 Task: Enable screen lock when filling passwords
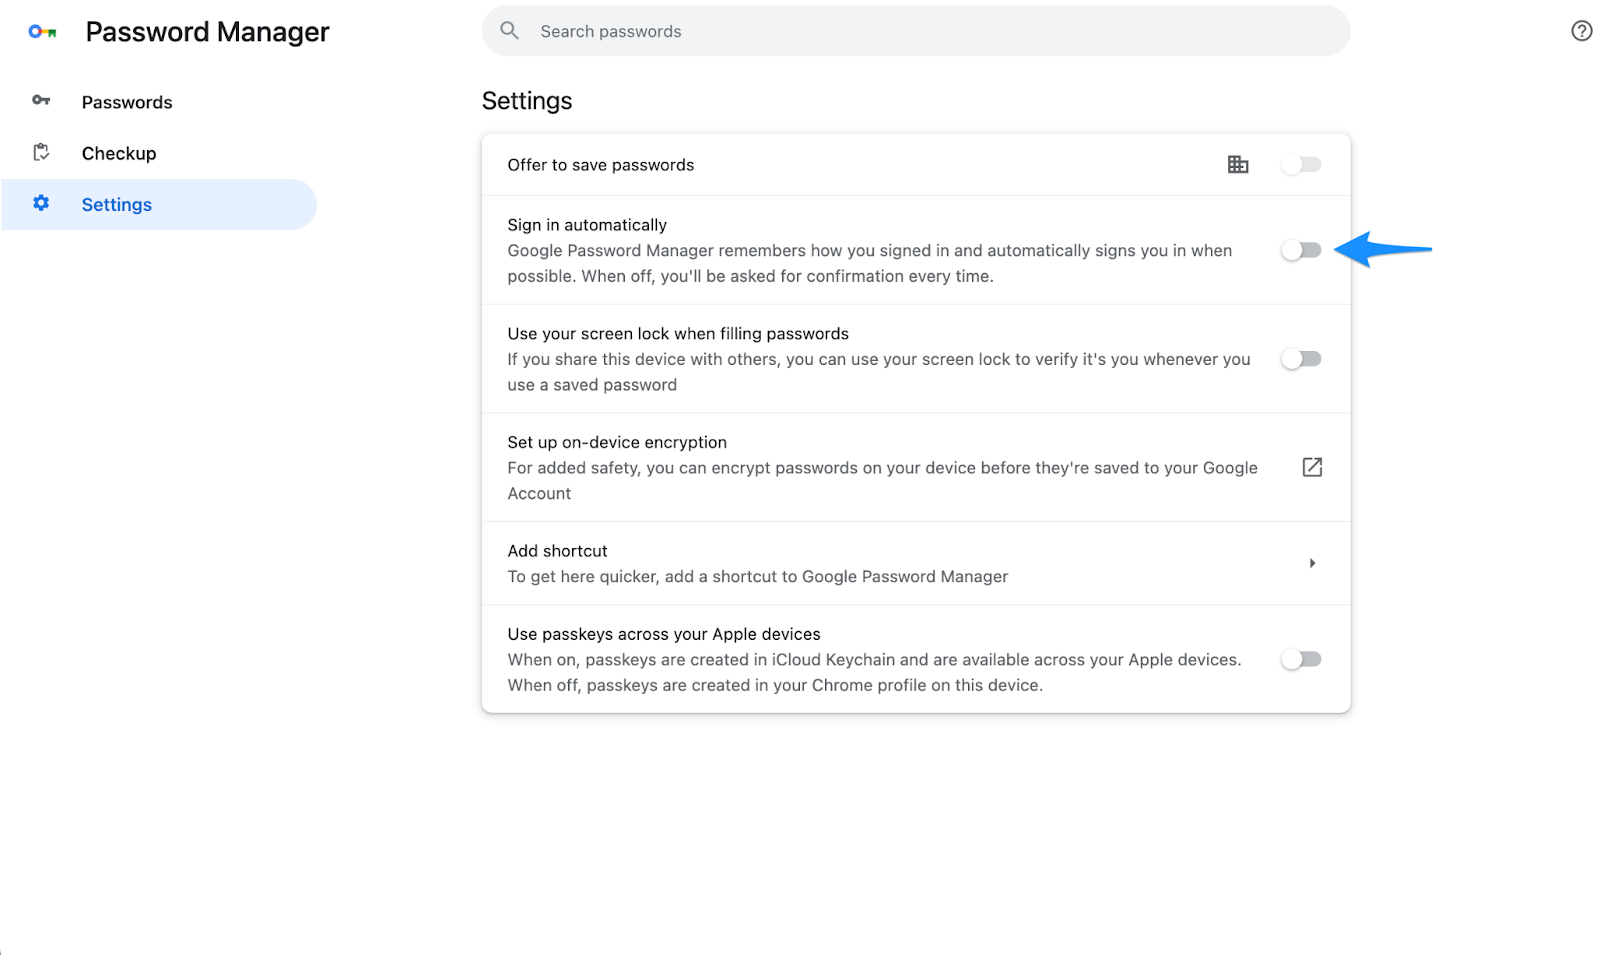click(x=1302, y=358)
